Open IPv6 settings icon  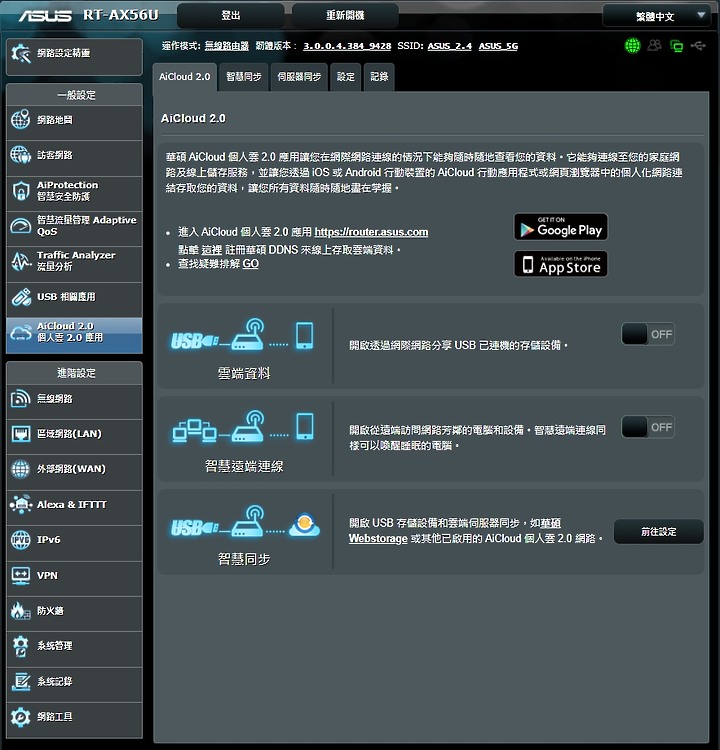21,540
